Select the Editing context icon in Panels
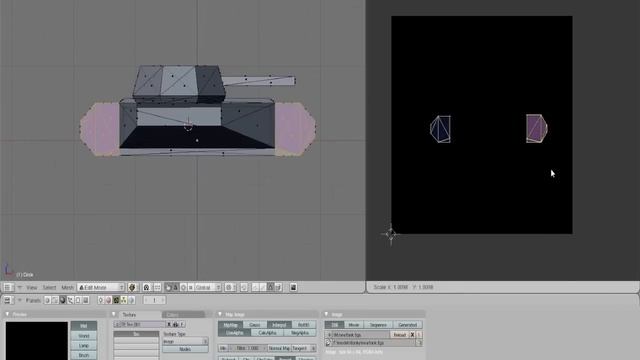Screen dimensions: 640x360 pyautogui.click(x=78, y=300)
